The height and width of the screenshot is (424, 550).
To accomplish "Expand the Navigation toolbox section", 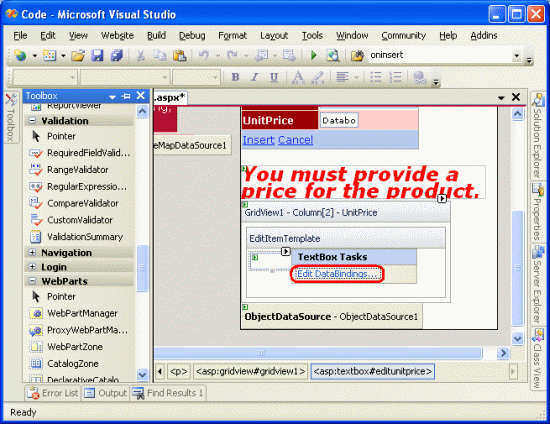I will coord(32,253).
